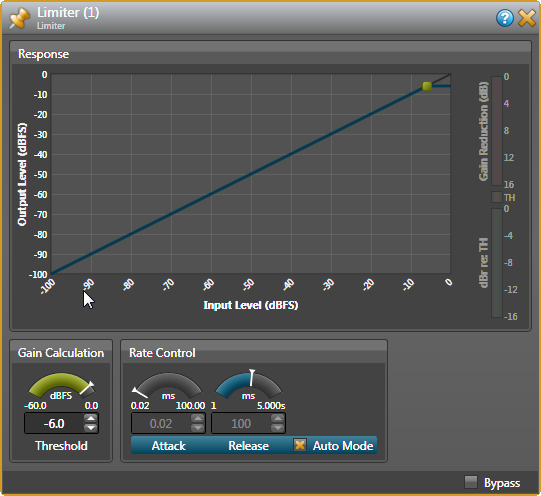
Task: Click the pushpin icon in the title bar
Action: pyautogui.click(x=19, y=18)
